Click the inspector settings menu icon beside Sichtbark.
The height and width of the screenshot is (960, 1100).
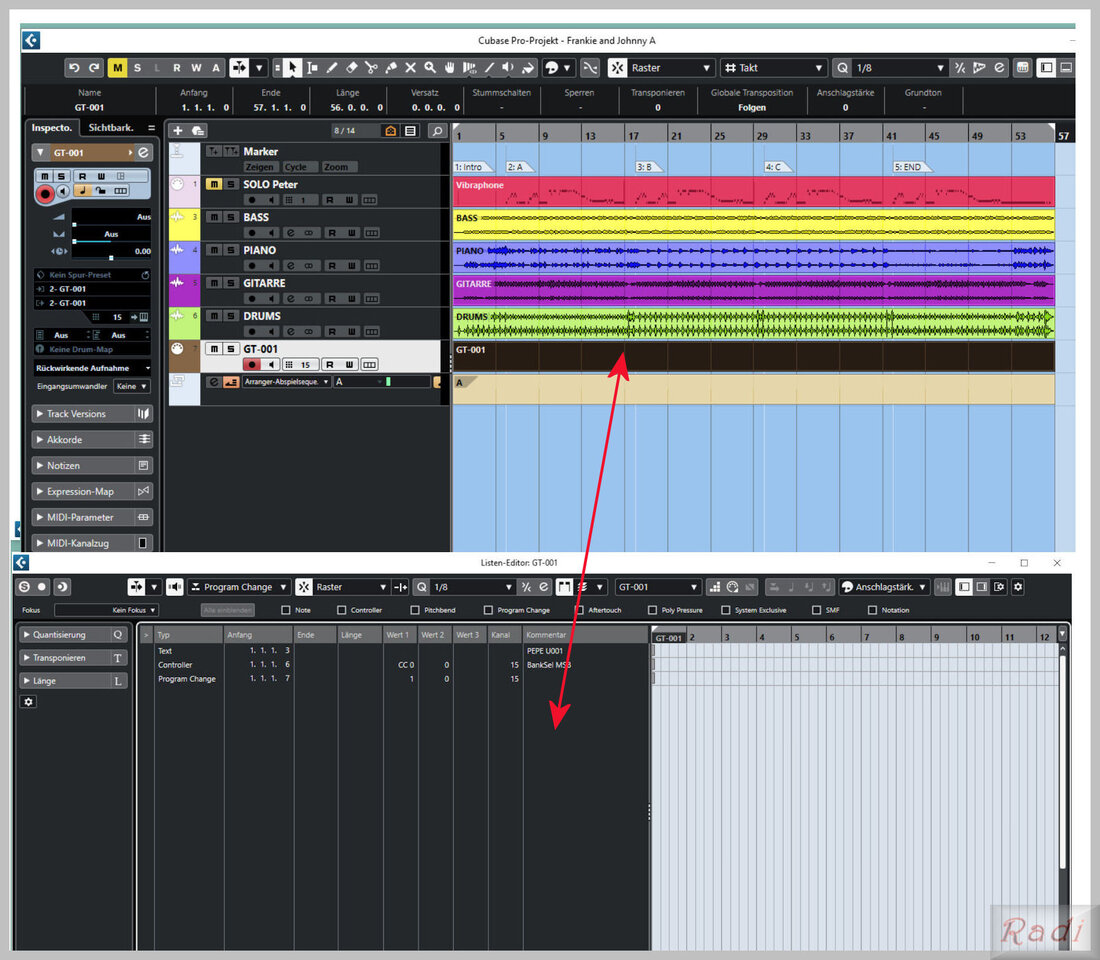pos(151,128)
